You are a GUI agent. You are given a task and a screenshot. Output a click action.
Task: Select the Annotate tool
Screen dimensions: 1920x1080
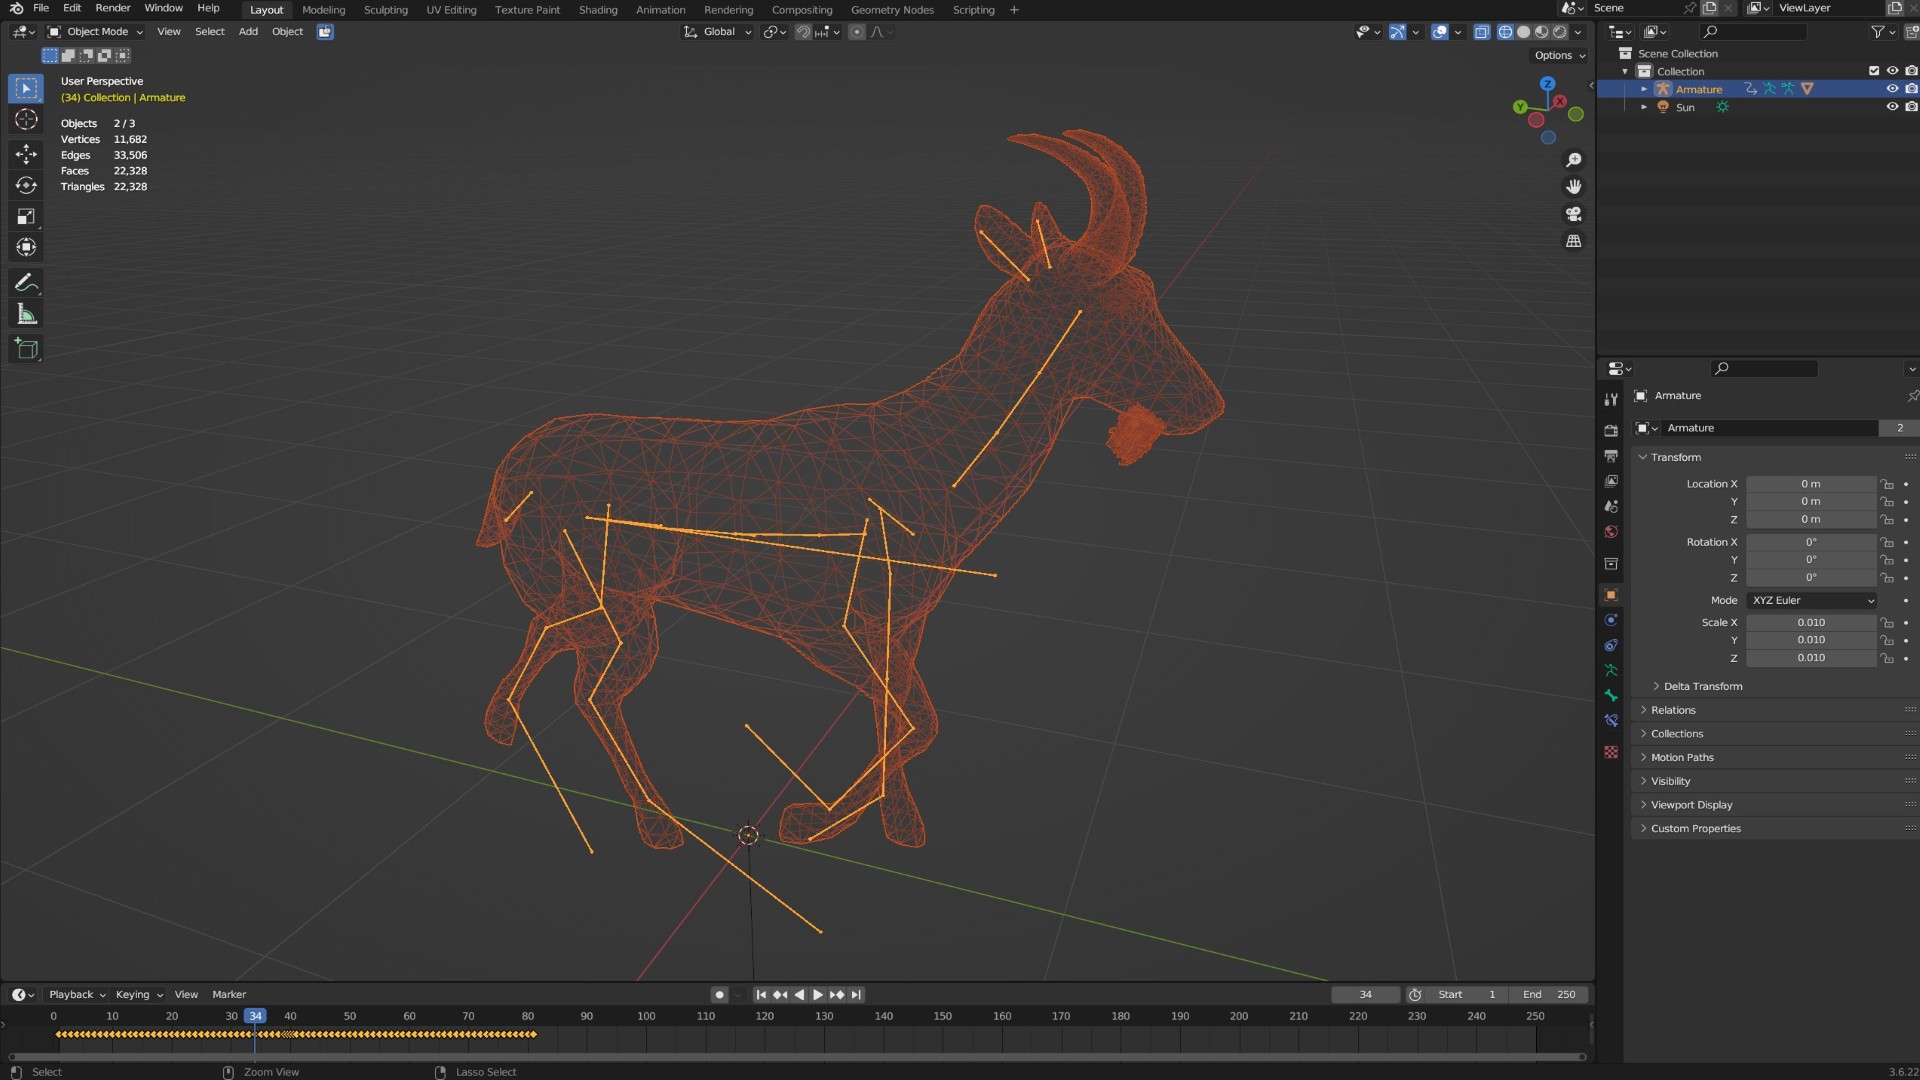[x=26, y=283]
